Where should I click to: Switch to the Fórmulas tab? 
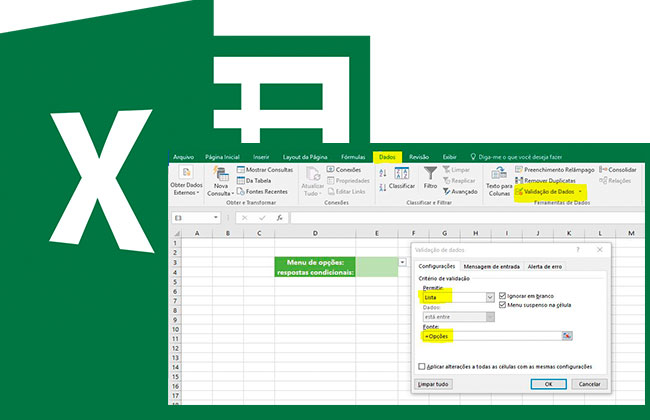353,157
